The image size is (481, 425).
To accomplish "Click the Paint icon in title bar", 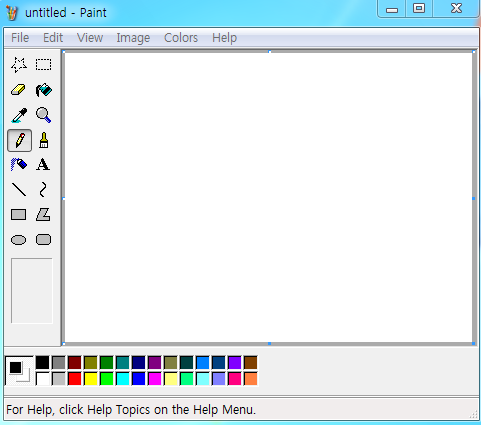I will click(x=12, y=13).
